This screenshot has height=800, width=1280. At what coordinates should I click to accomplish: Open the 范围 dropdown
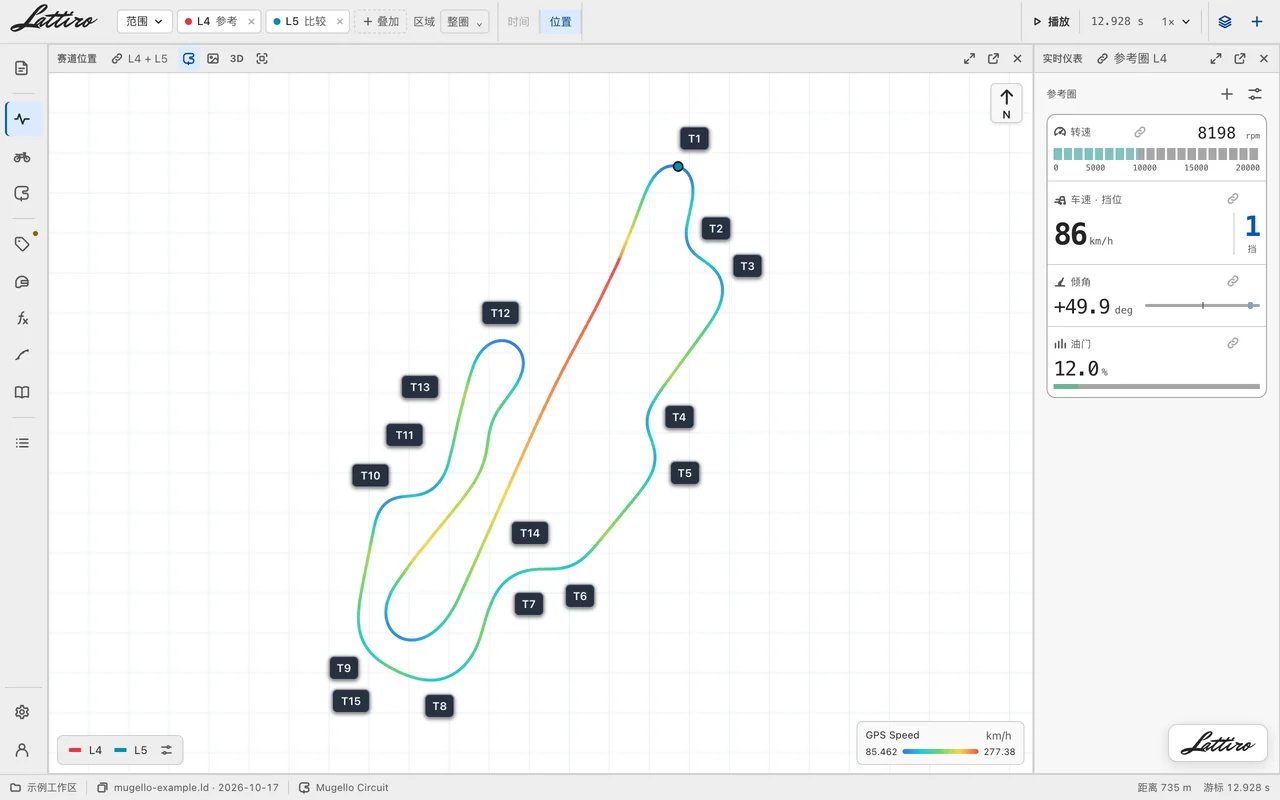tap(144, 21)
